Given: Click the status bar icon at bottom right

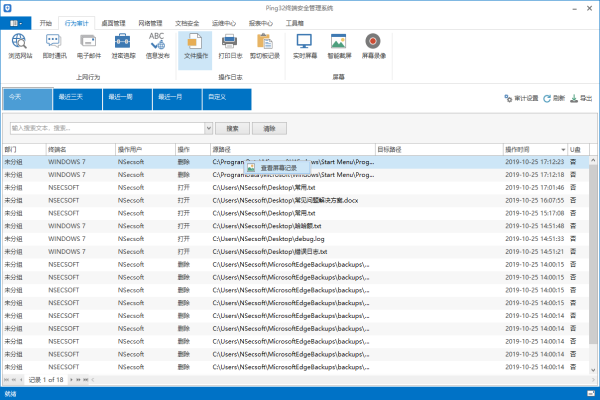Looking at the screenshot, I should click(591, 393).
